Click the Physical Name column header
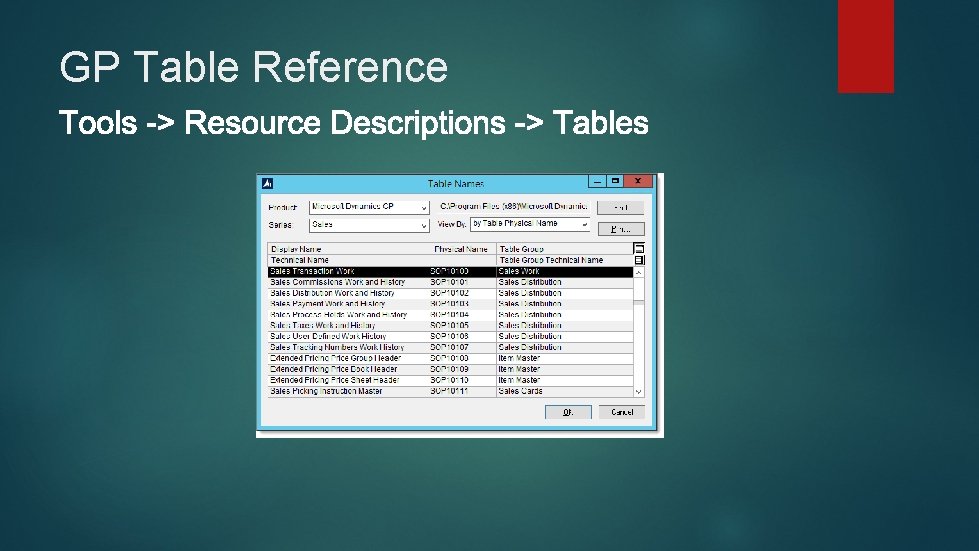979x551 pixels. [x=461, y=249]
